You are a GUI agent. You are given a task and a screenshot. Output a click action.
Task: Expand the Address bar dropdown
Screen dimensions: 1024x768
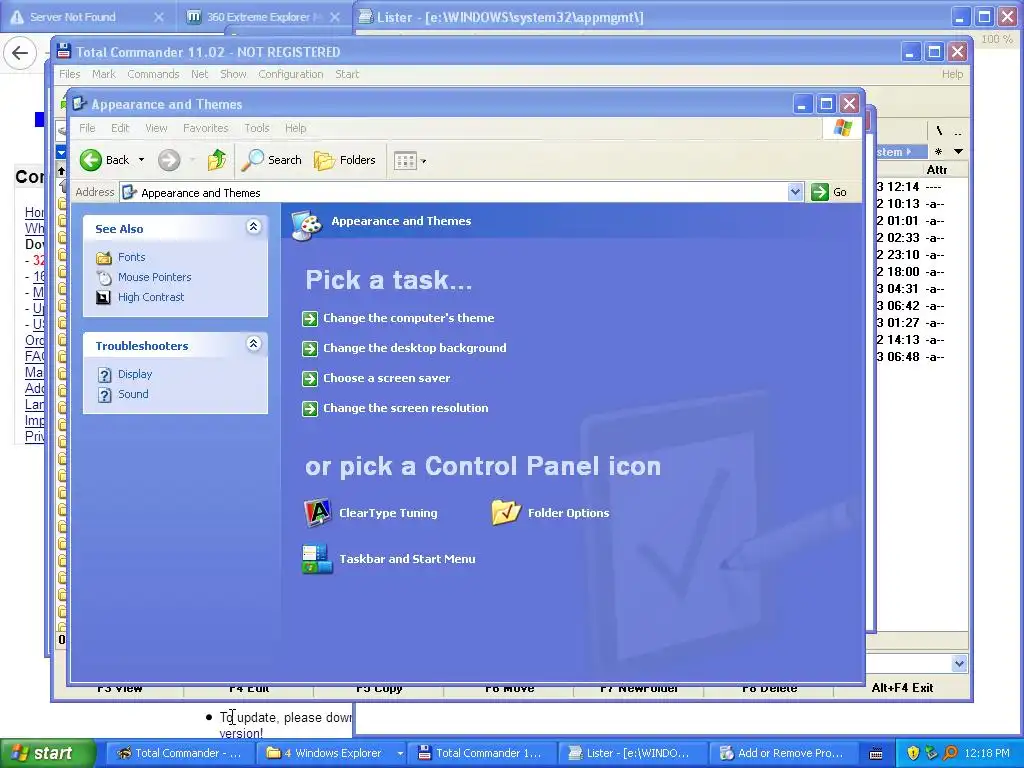(x=795, y=192)
